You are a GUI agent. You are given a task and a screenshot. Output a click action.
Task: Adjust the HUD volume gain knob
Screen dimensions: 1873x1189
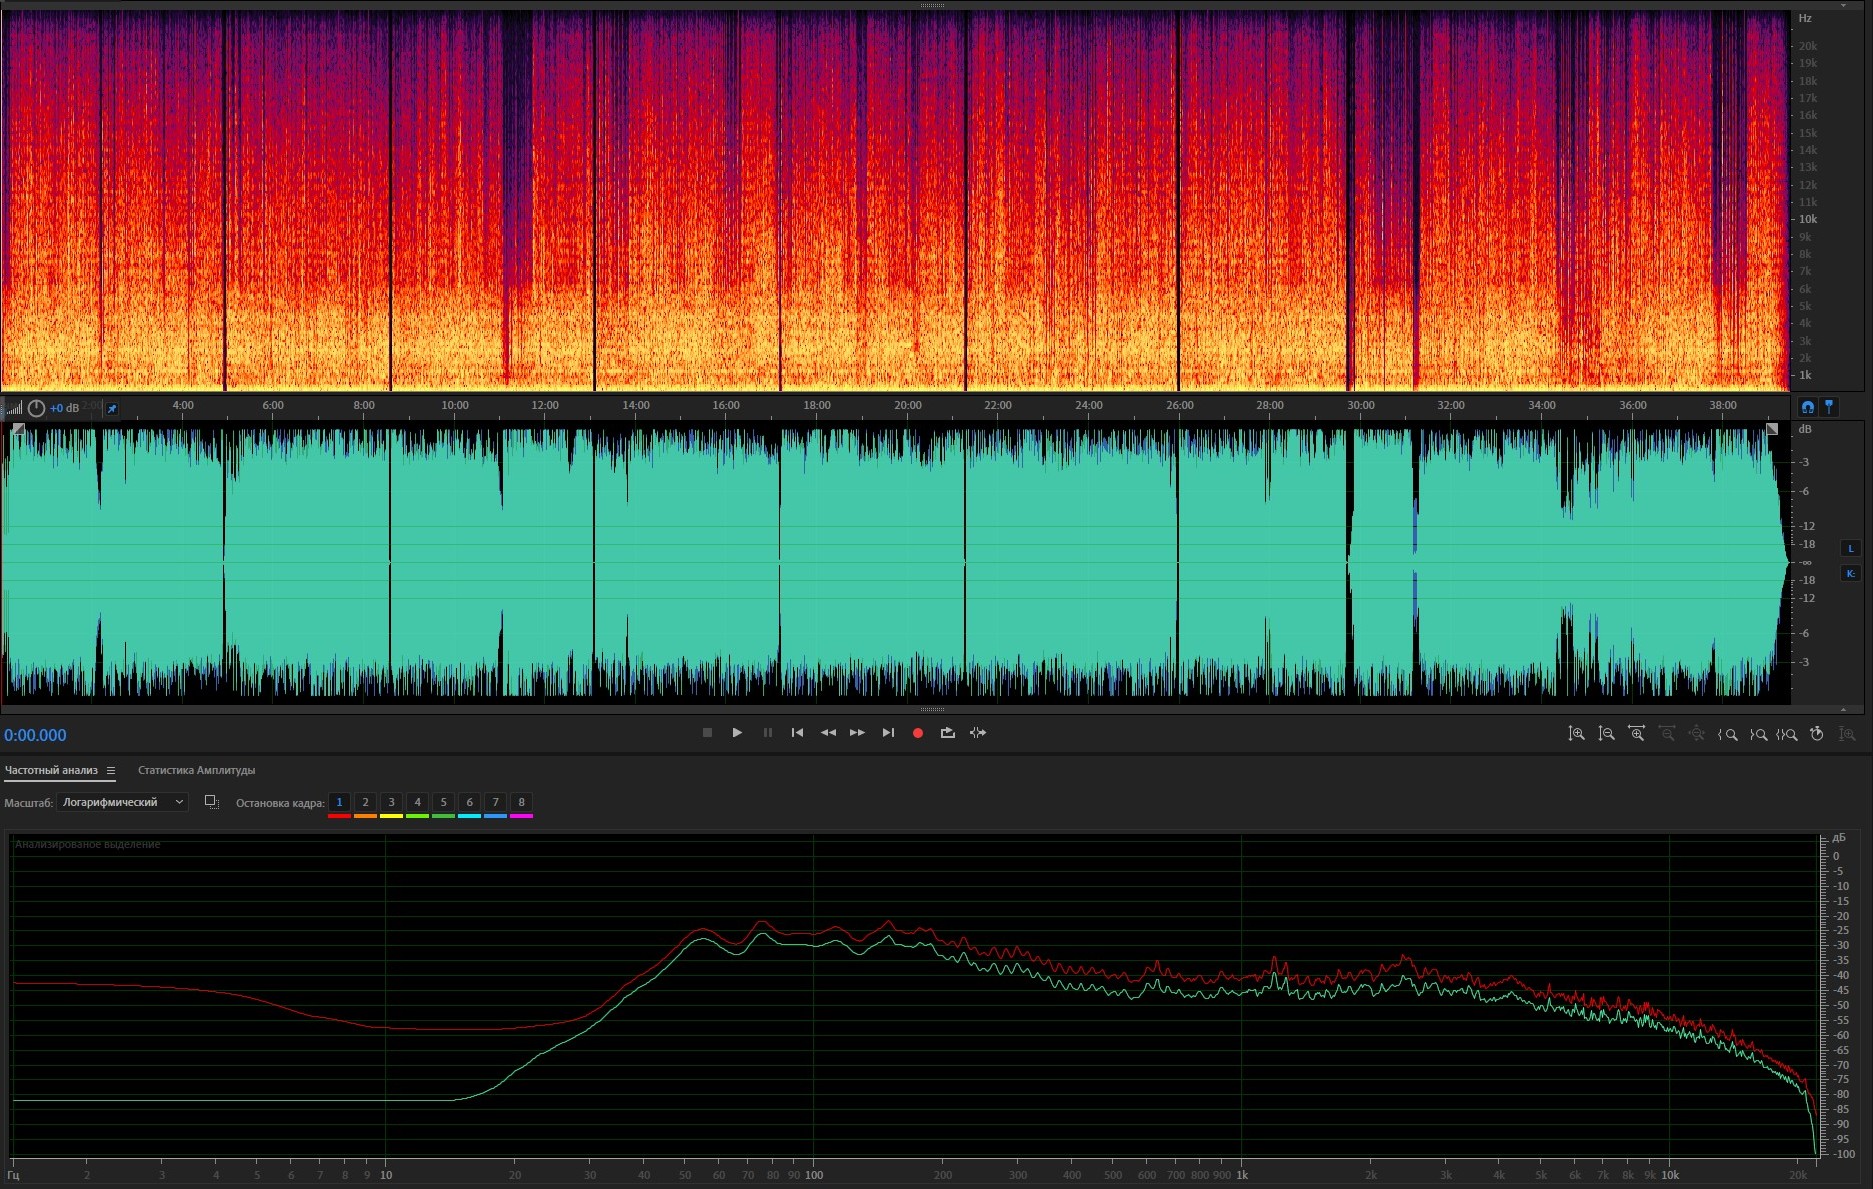pos(37,408)
